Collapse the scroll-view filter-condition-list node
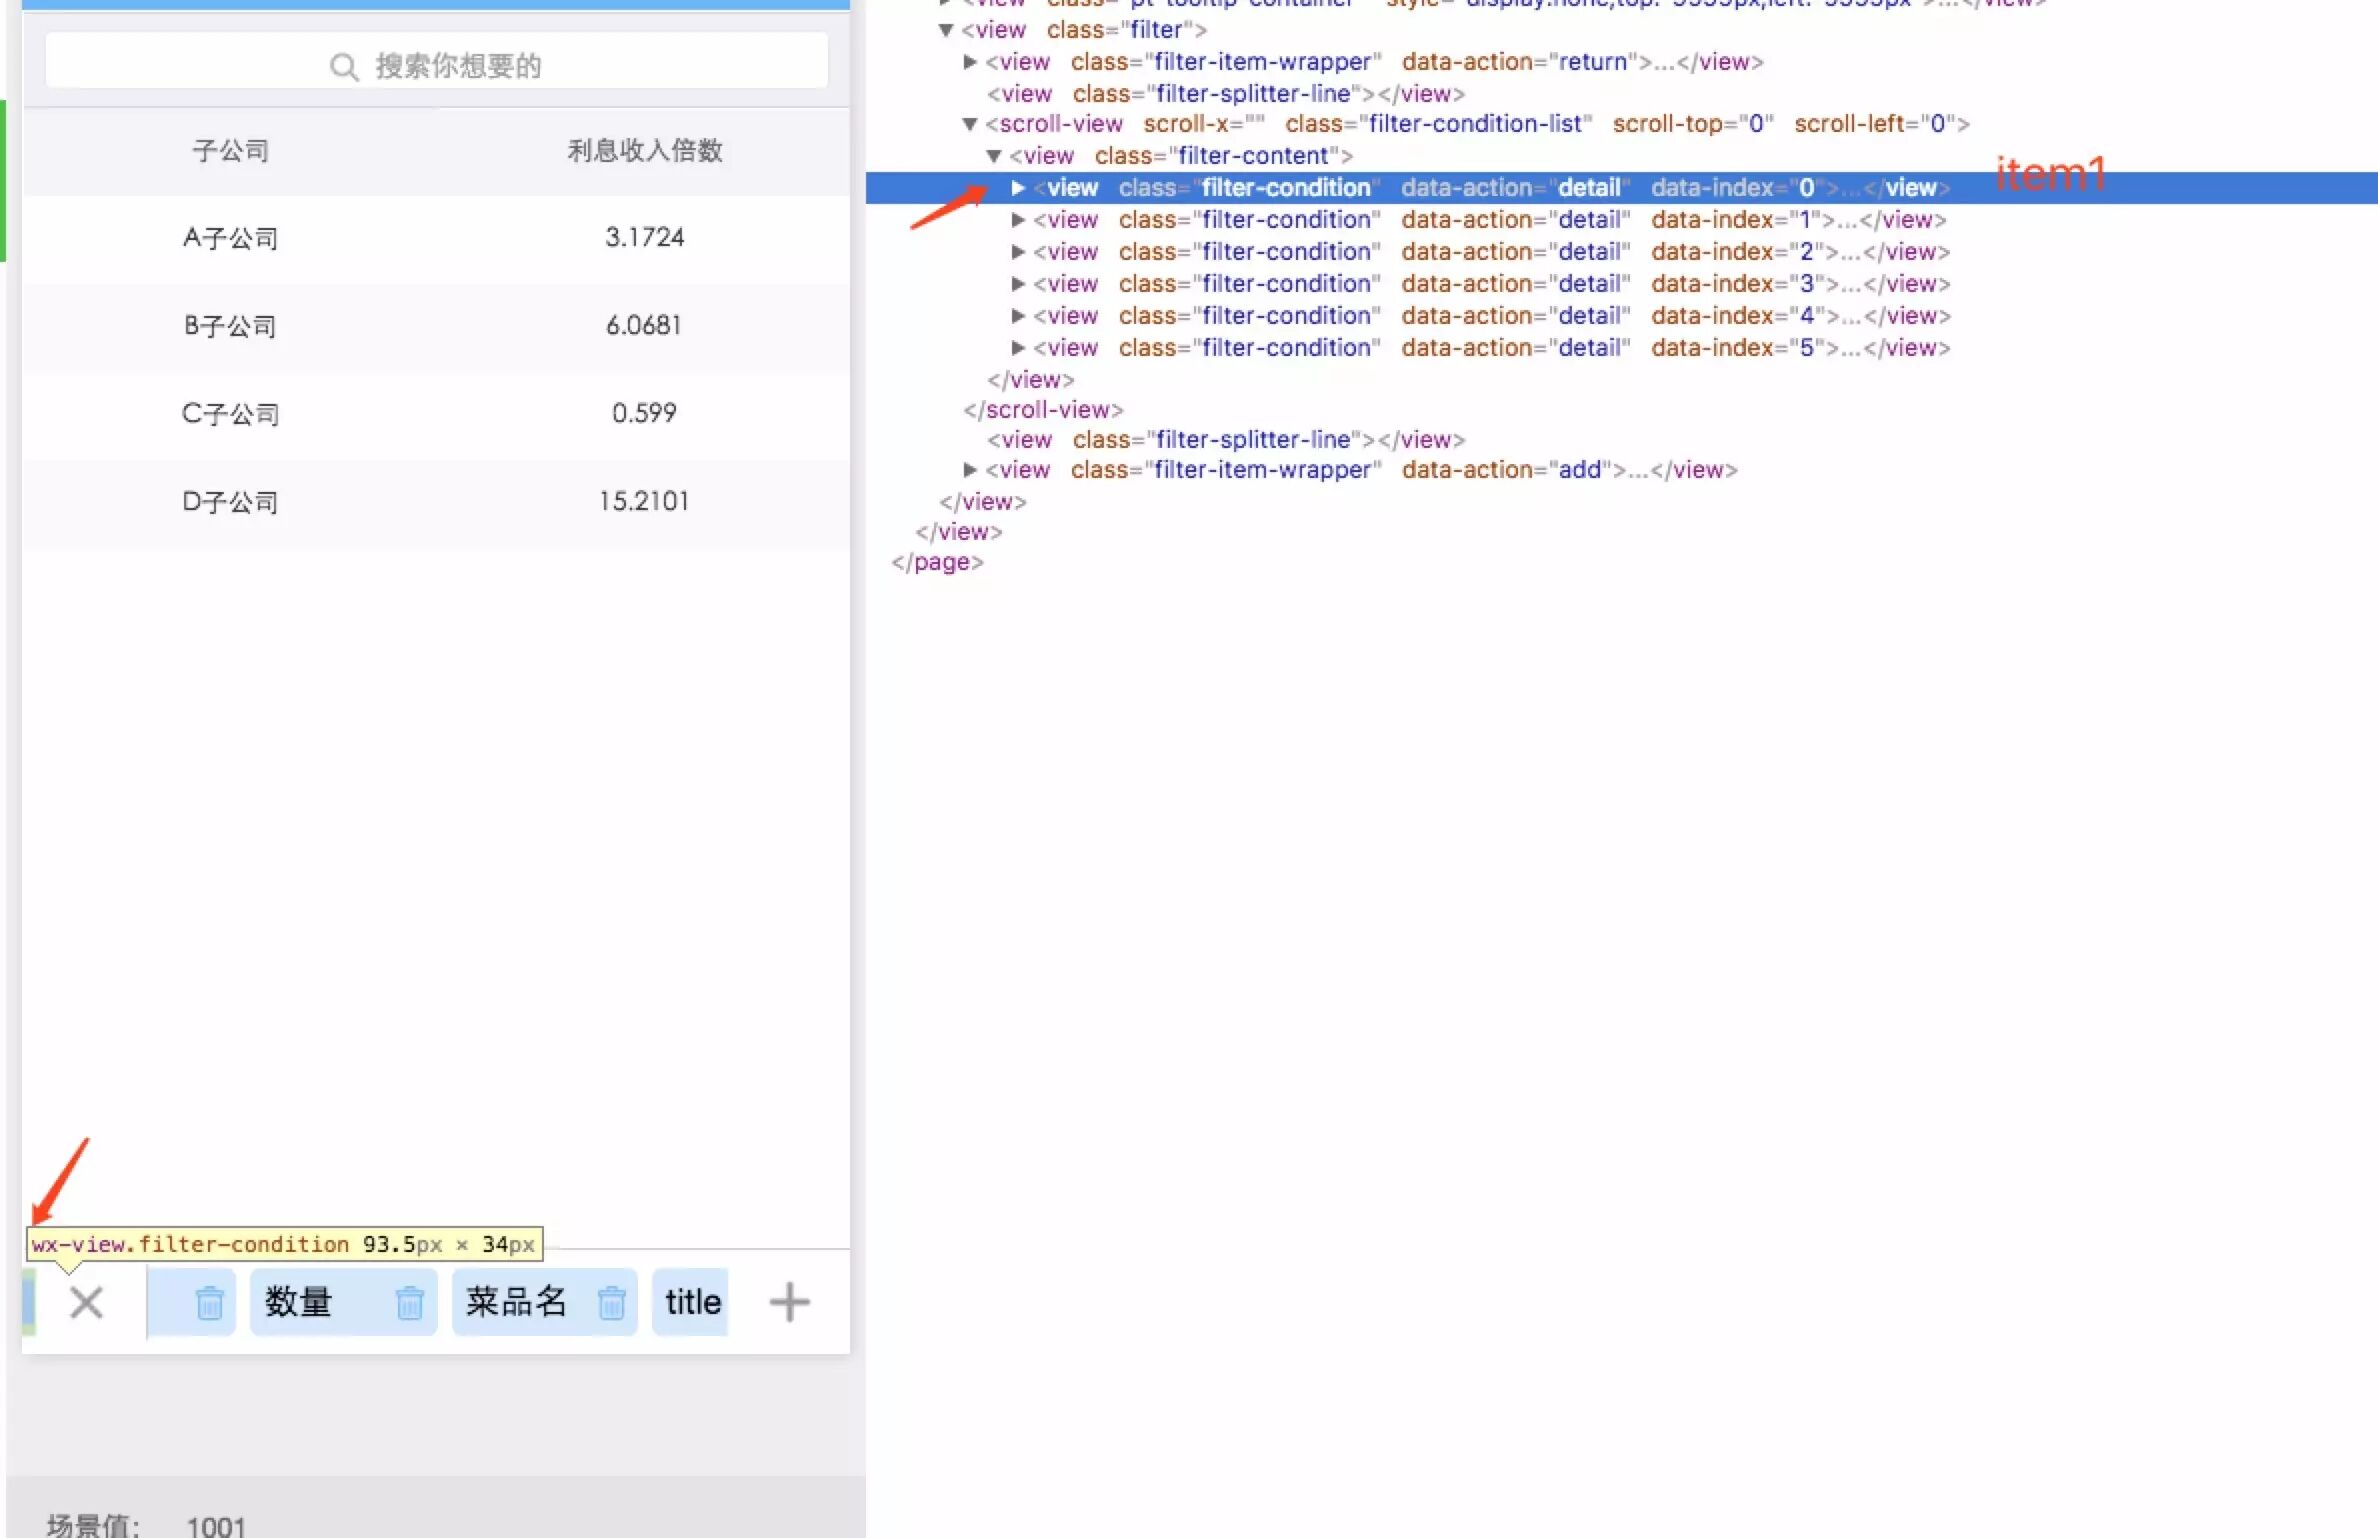The height and width of the screenshot is (1538, 2378). click(969, 124)
